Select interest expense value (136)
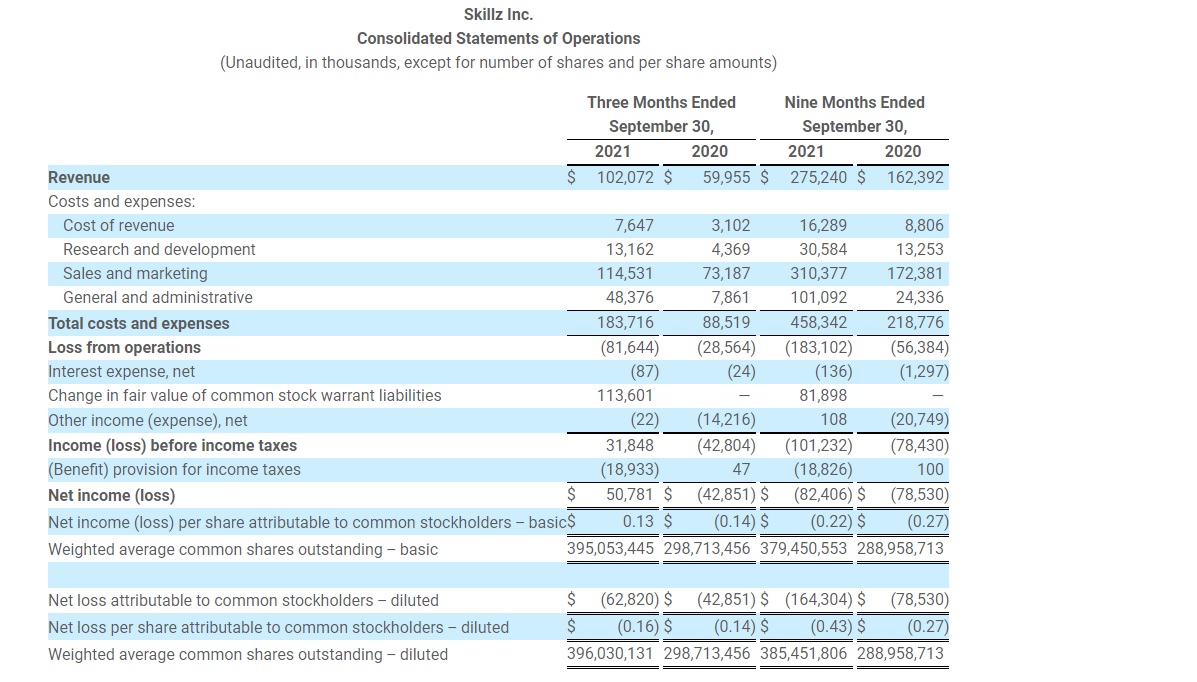This screenshot has width=1197, height=682. pos(833,371)
